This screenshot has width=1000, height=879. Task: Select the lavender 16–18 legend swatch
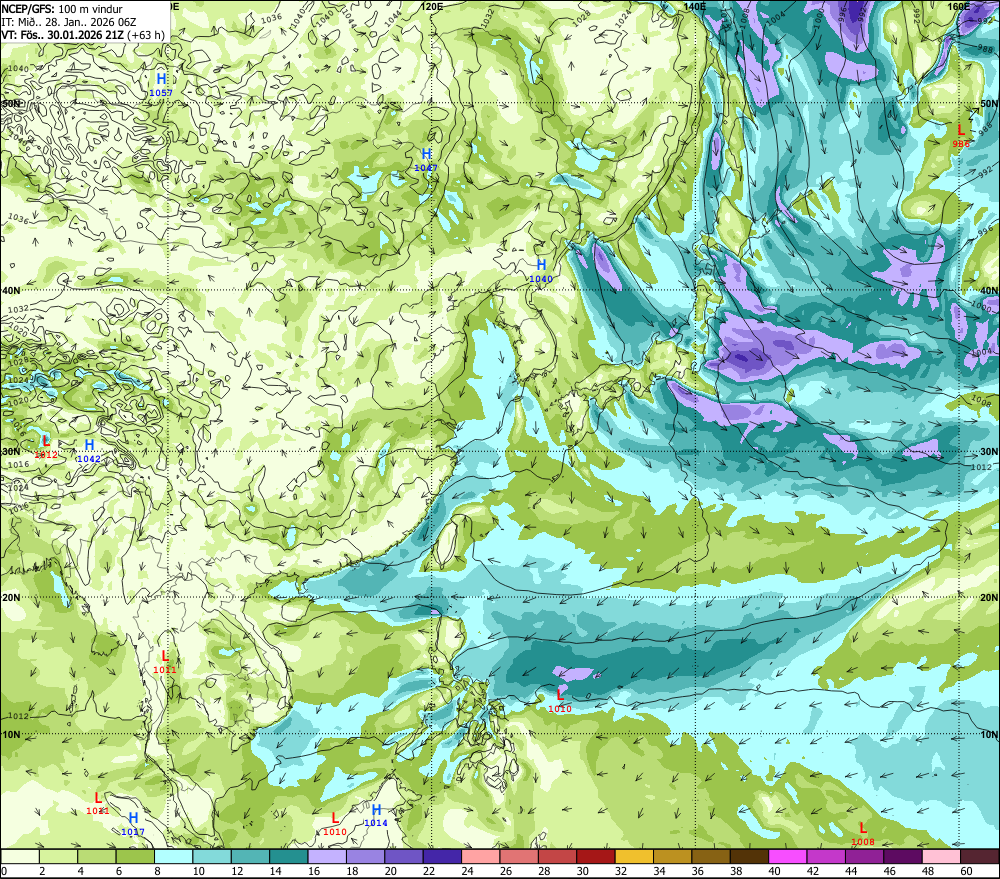click(327, 857)
